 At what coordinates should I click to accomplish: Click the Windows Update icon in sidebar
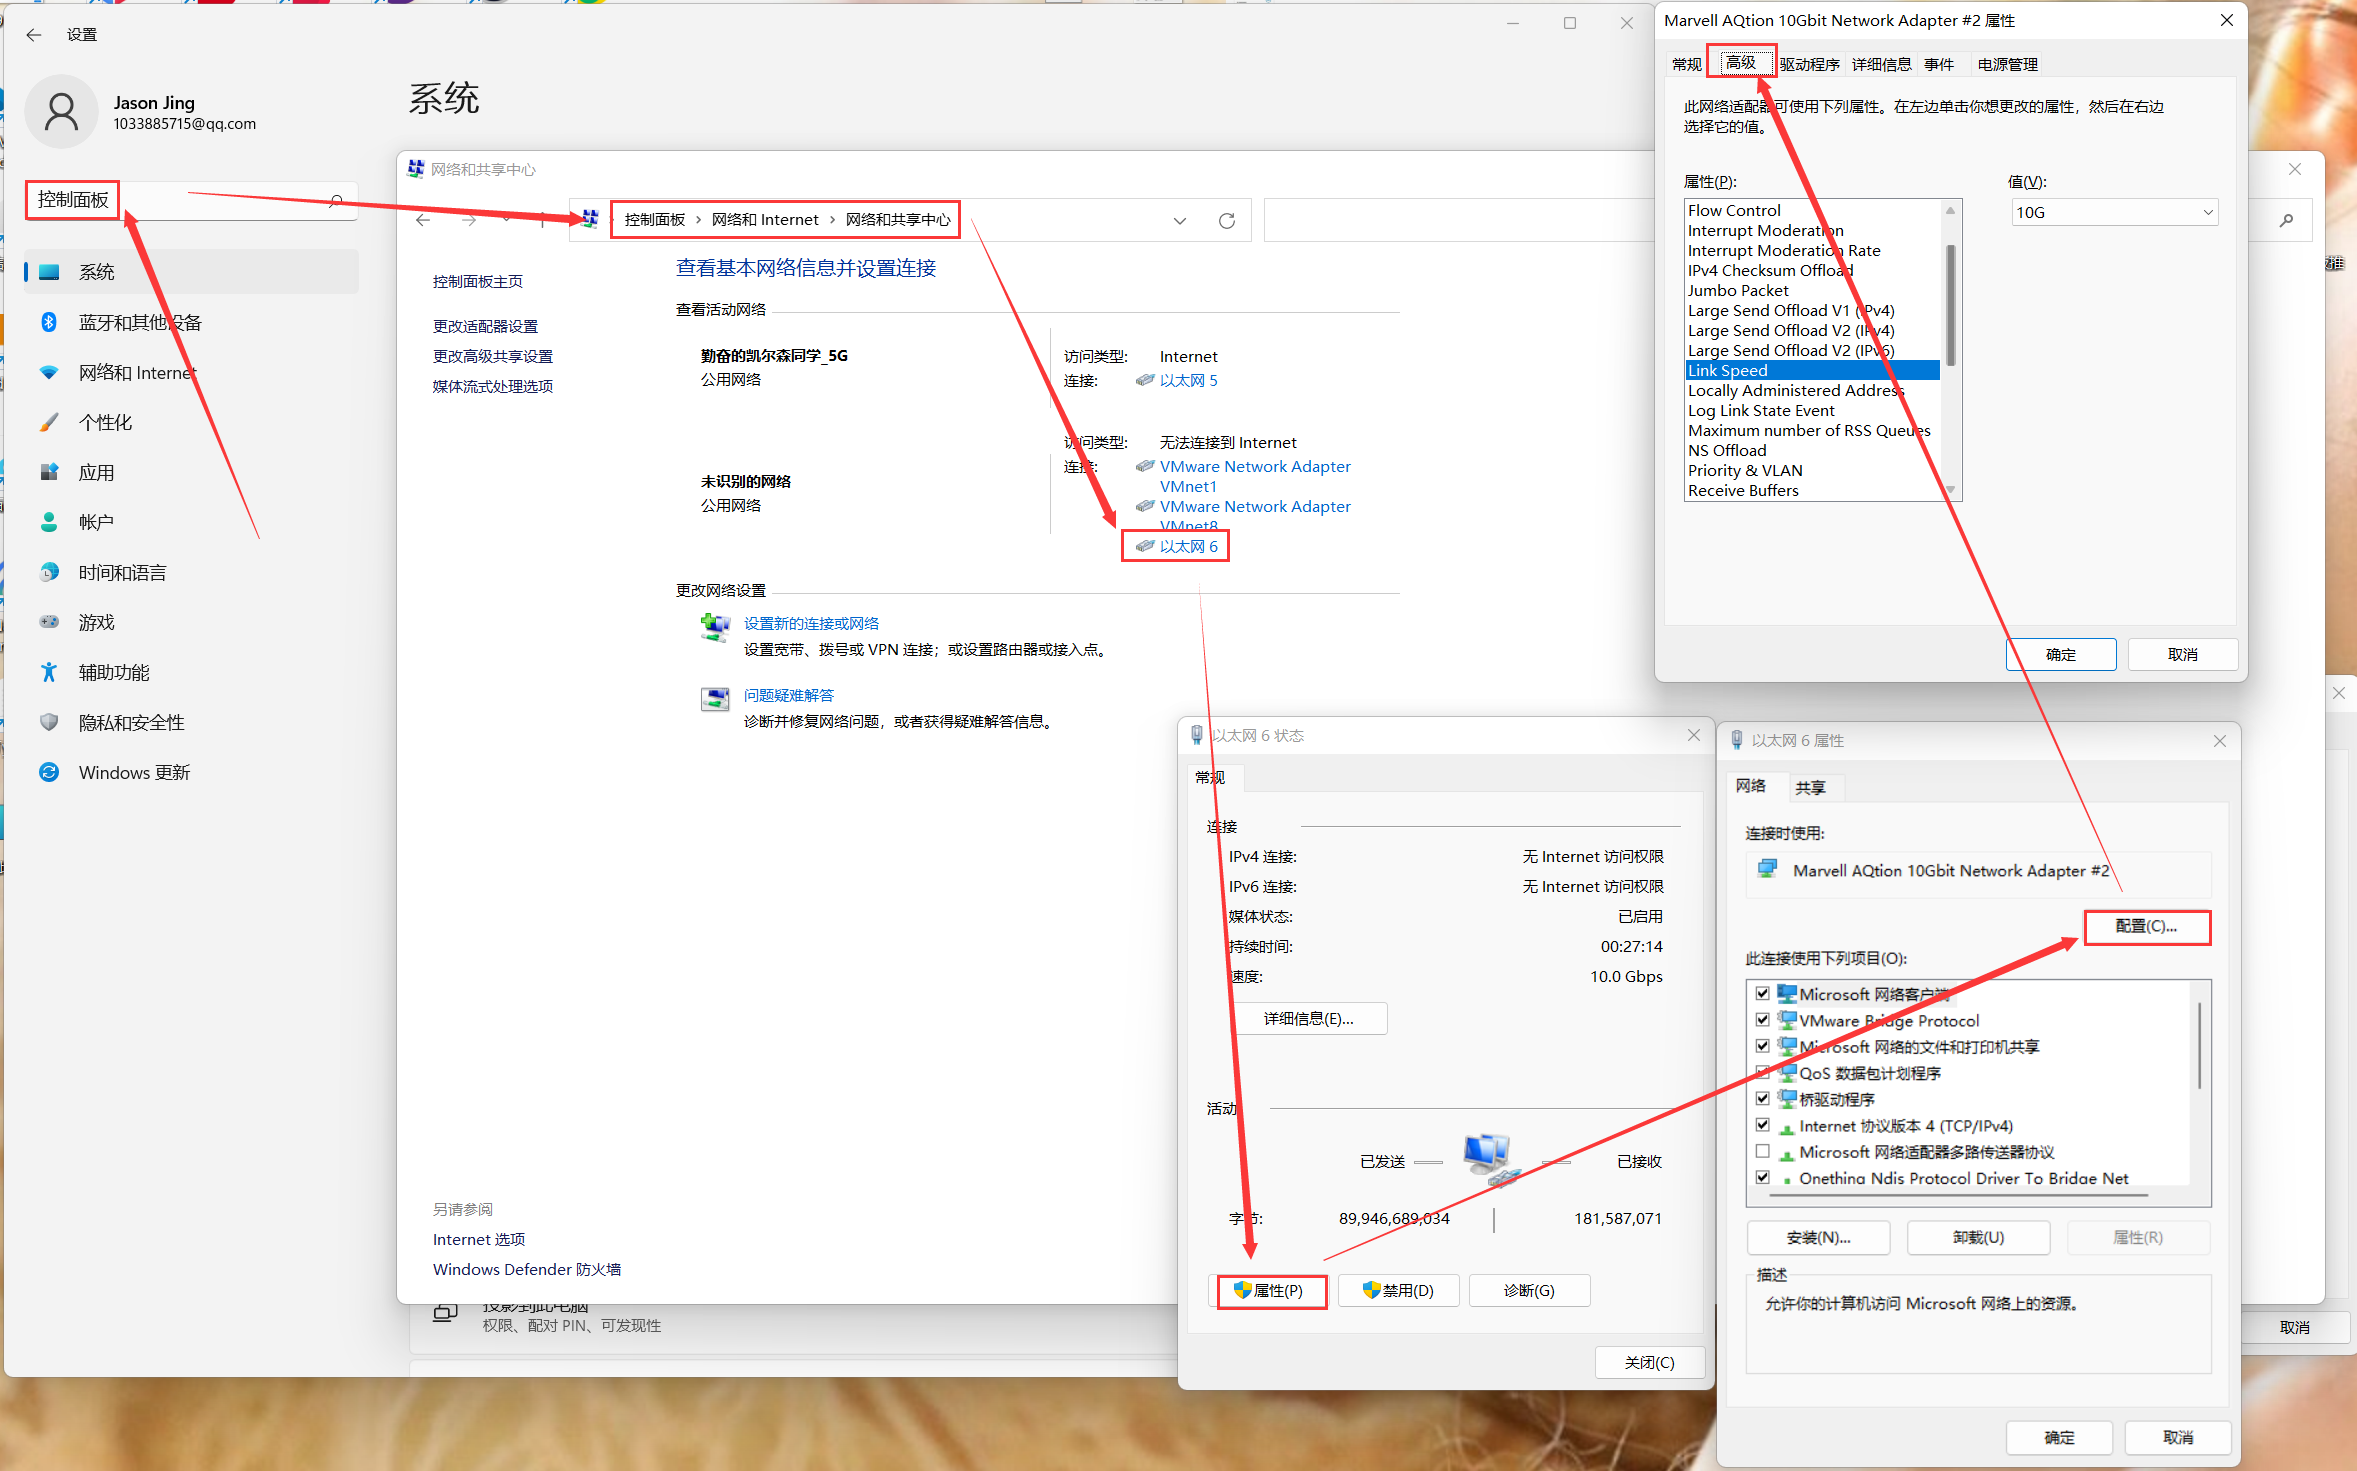click(x=48, y=772)
